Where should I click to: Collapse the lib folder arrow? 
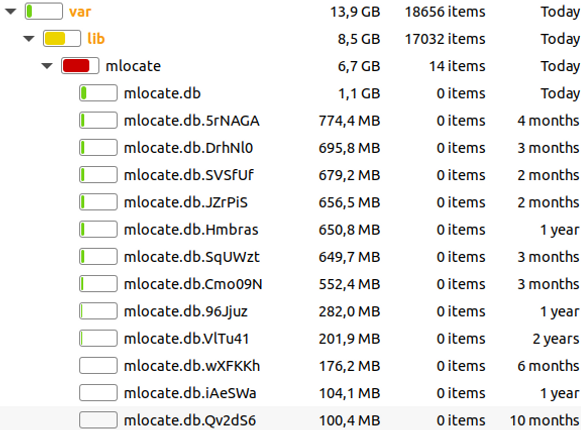coord(29,39)
